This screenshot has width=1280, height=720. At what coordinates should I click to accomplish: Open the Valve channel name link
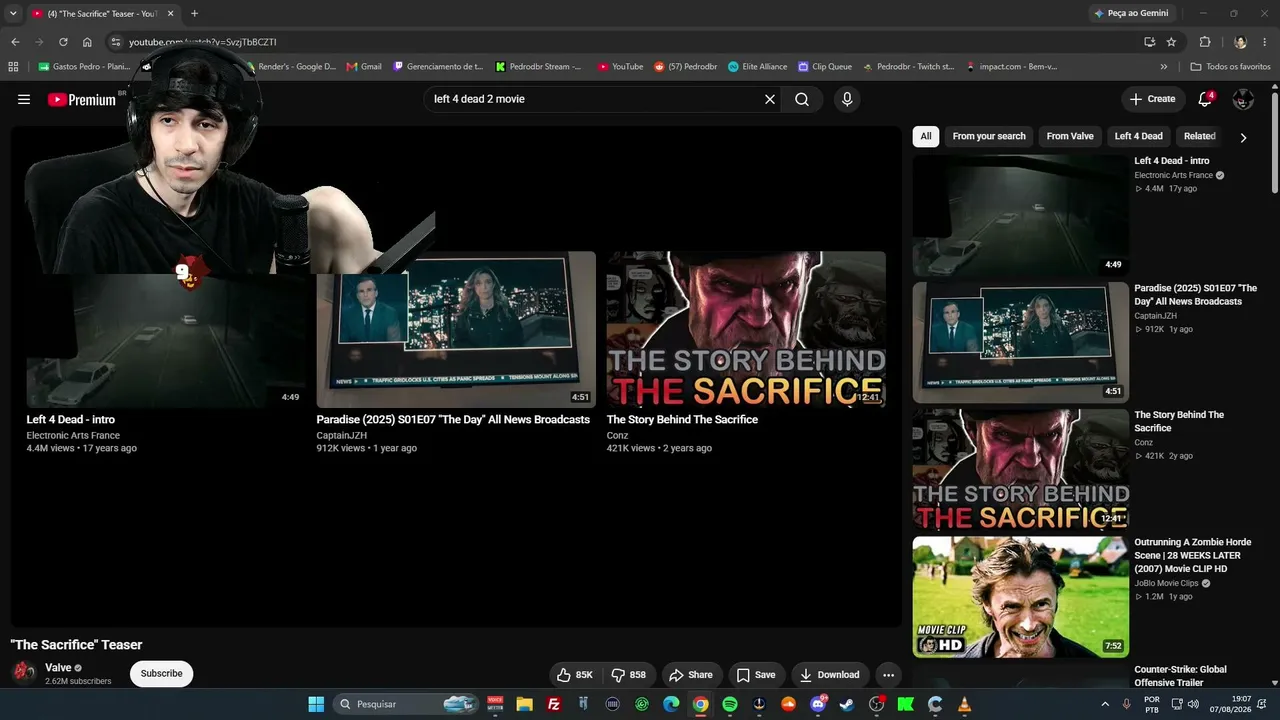[x=58, y=668]
